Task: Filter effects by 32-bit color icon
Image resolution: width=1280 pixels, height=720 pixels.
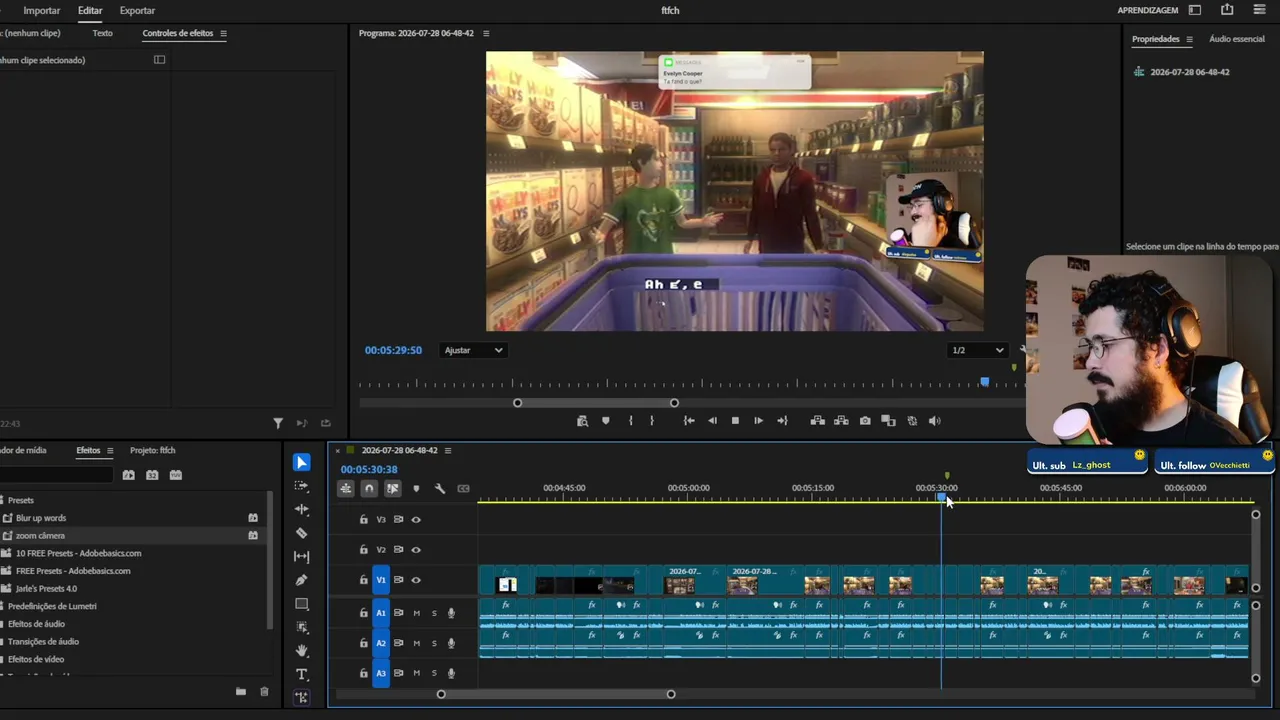Action: (x=152, y=475)
